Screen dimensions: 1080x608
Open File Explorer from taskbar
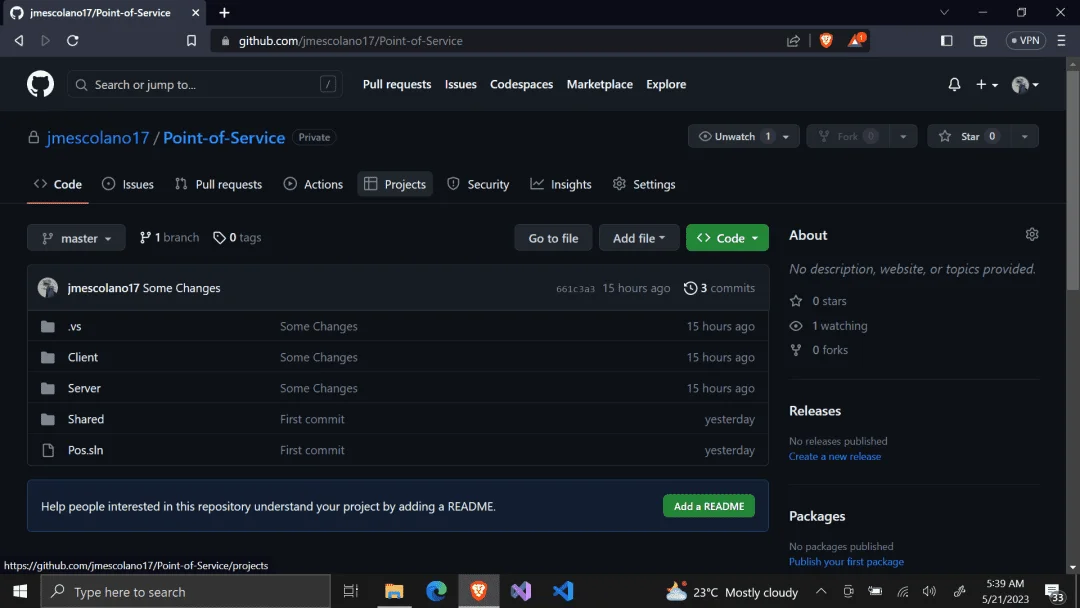coord(394,591)
